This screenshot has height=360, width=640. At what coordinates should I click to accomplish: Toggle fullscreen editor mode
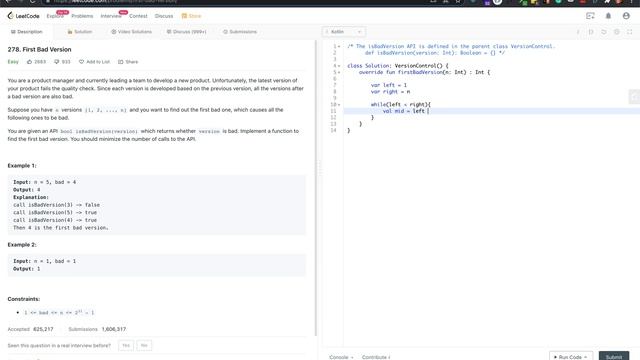pyautogui.click(x=630, y=32)
